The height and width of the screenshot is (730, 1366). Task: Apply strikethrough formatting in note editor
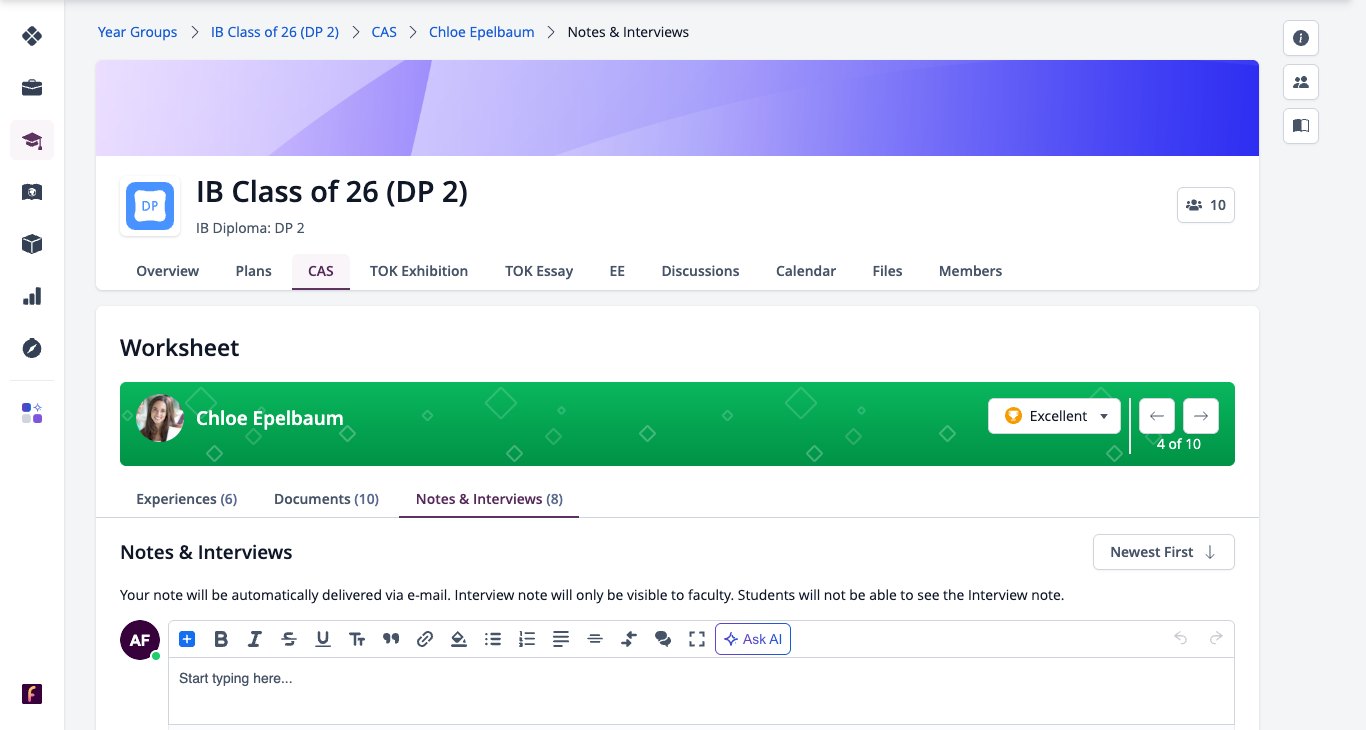pyautogui.click(x=289, y=639)
